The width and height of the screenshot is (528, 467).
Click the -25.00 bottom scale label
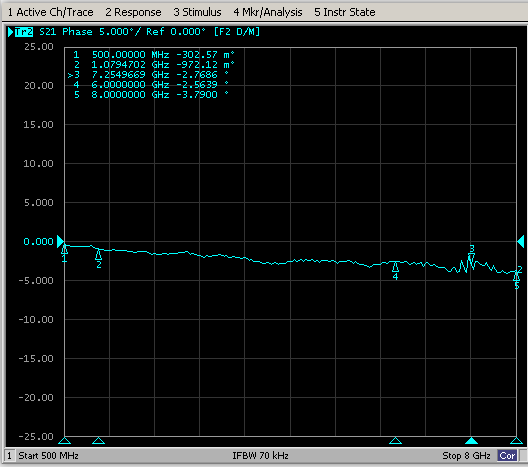pyautogui.click(x=36, y=436)
